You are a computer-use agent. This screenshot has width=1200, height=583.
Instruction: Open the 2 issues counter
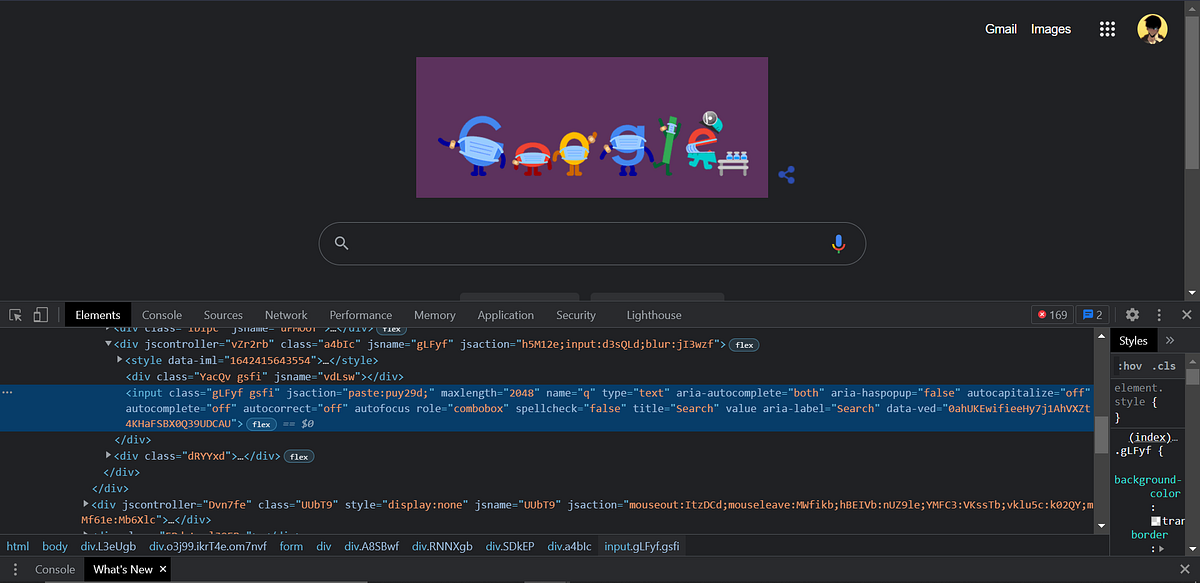click(x=1092, y=315)
